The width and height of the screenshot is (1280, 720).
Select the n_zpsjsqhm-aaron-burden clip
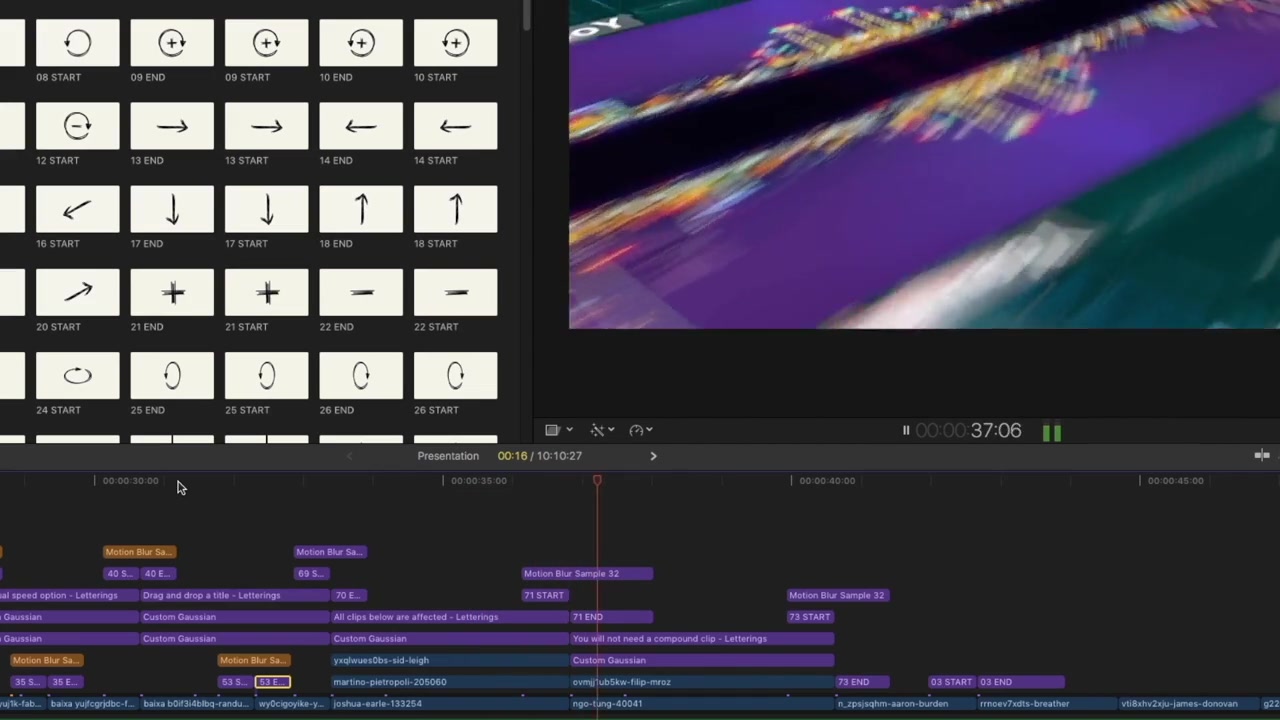tap(905, 704)
